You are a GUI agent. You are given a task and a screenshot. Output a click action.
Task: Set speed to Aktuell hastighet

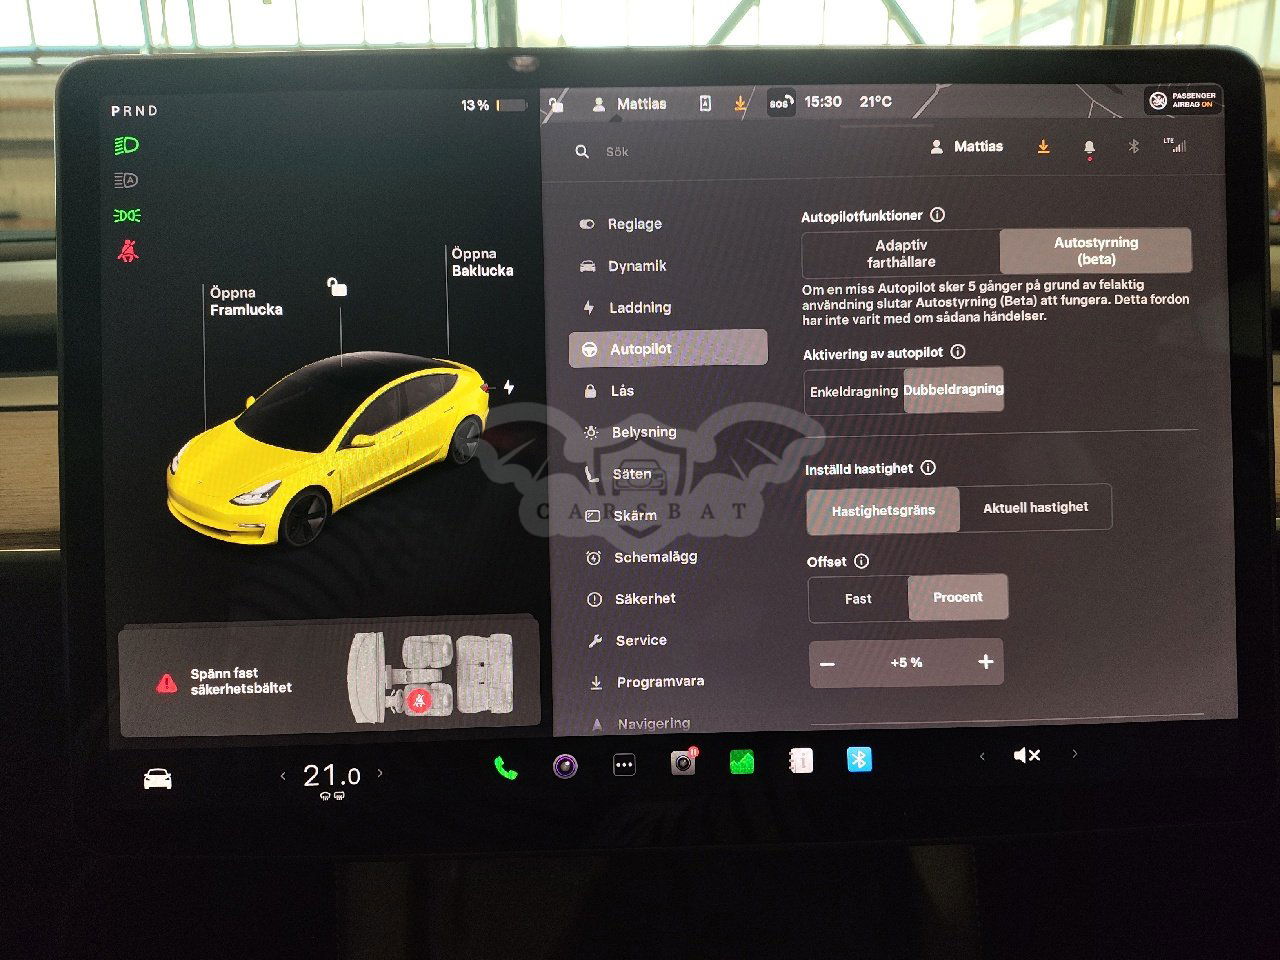coord(1035,508)
